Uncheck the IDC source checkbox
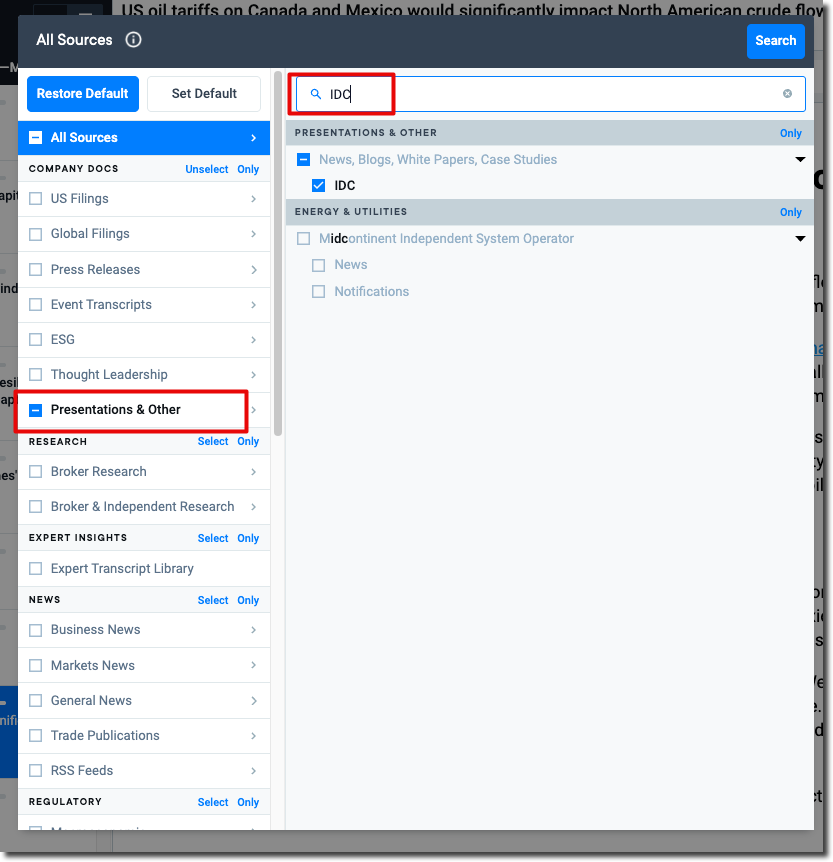The image size is (833, 862). coord(319,186)
